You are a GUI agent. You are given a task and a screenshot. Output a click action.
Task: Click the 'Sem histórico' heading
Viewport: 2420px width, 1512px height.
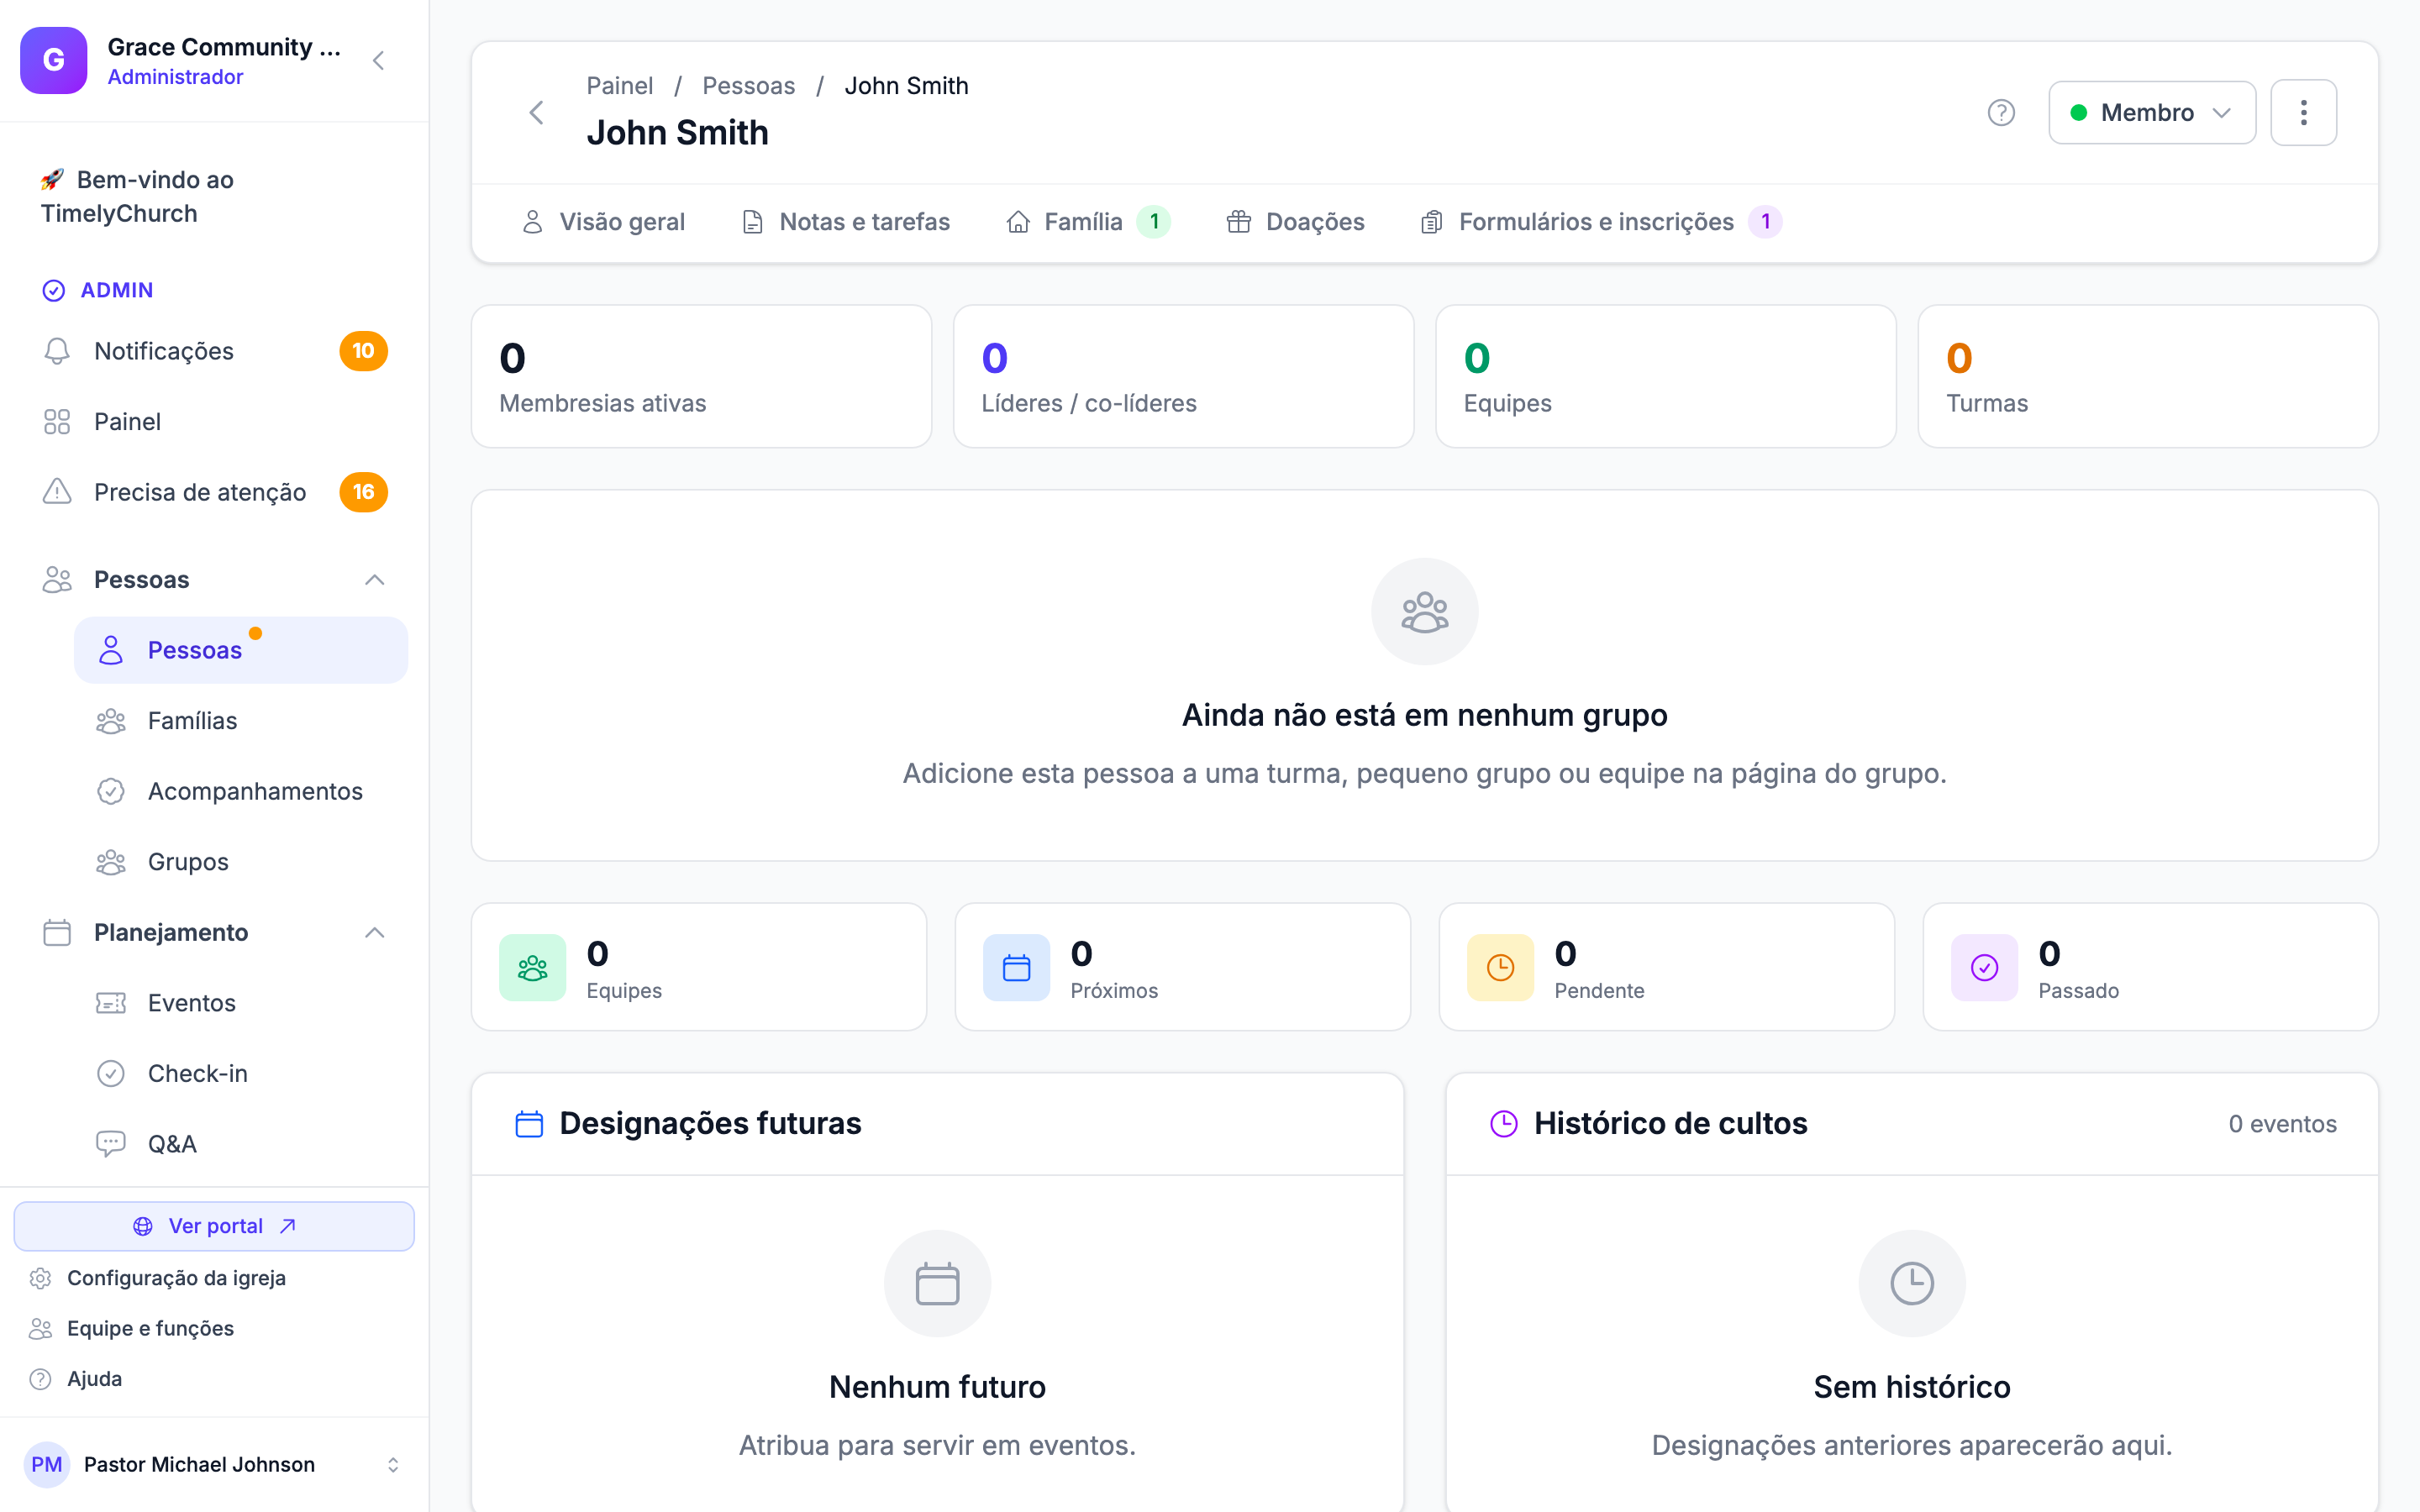1912,1387
